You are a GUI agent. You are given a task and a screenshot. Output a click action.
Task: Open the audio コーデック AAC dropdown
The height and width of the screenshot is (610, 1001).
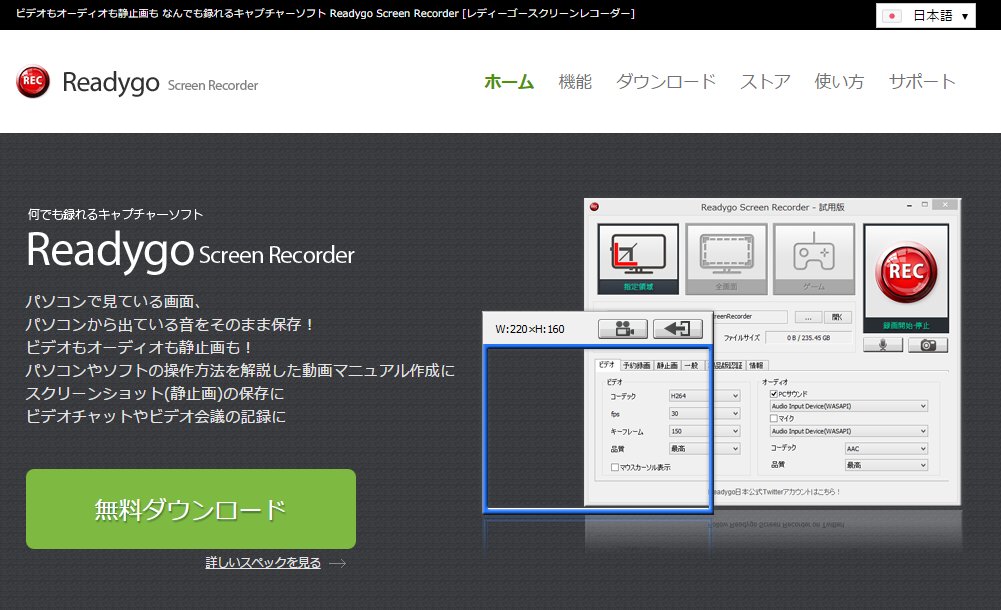coord(886,449)
